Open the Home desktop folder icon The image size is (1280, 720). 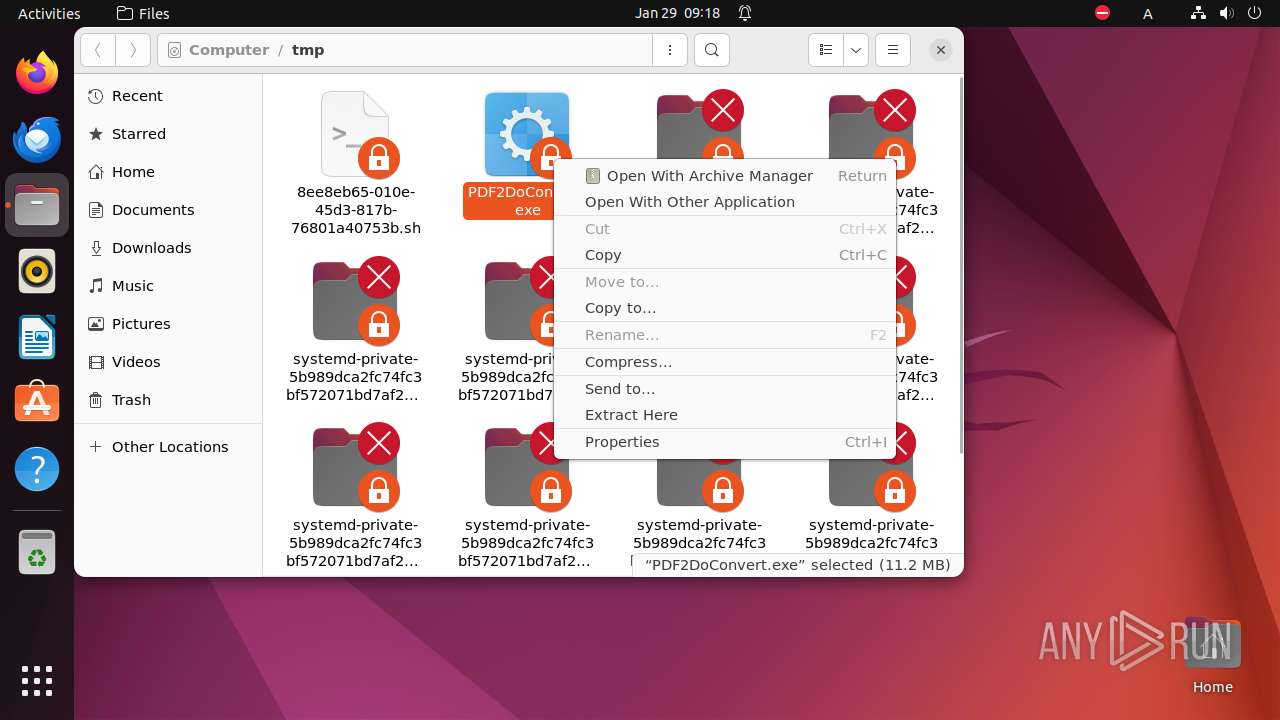coord(1212,656)
